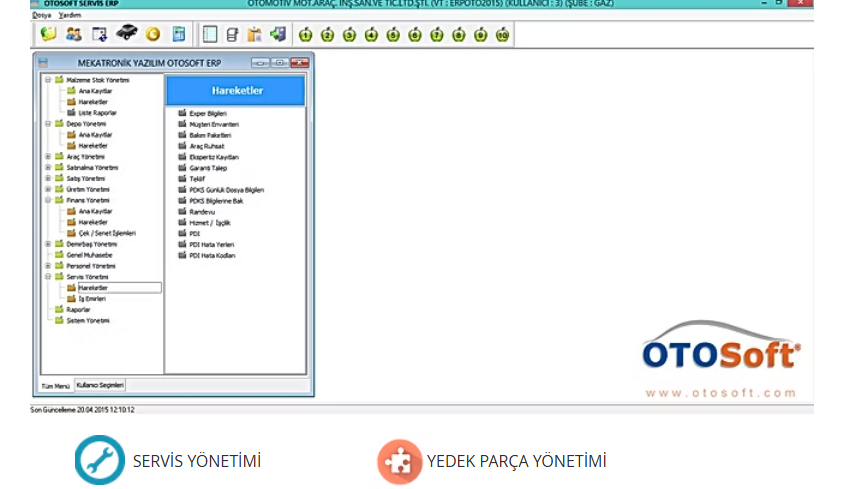Viewport: 856px width, 489px height.
Task: Click the two-people users icon in toolbar
Action: pyautogui.click(x=73, y=35)
